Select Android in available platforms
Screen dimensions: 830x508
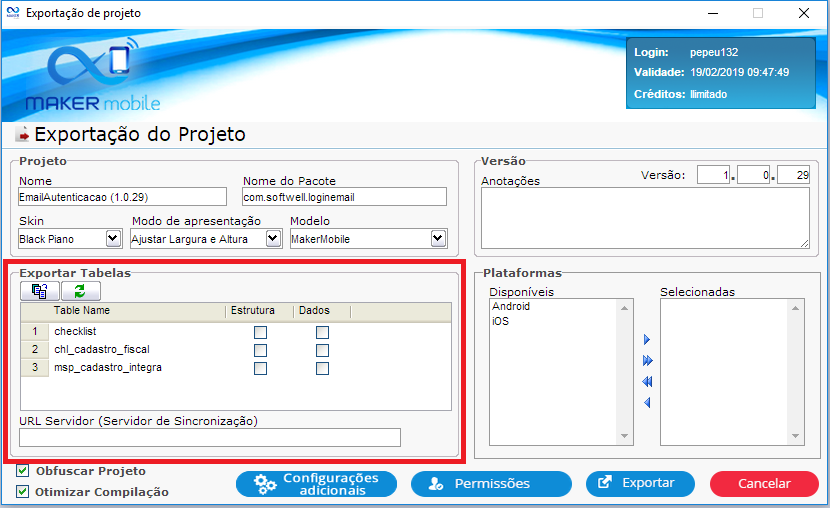pyautogui.click(x=511, y=307)
